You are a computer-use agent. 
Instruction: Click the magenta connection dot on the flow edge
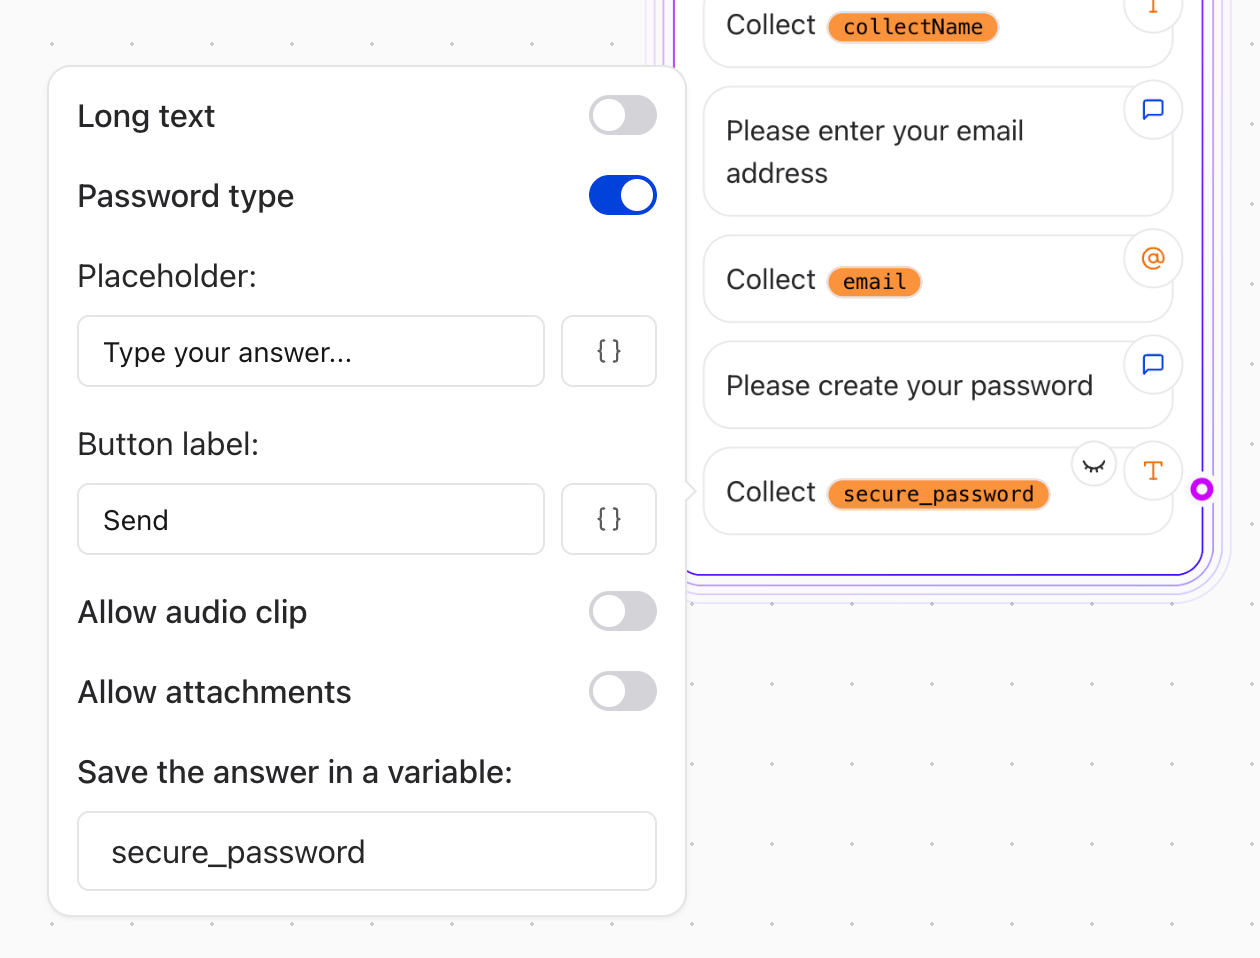(1202, 489)
